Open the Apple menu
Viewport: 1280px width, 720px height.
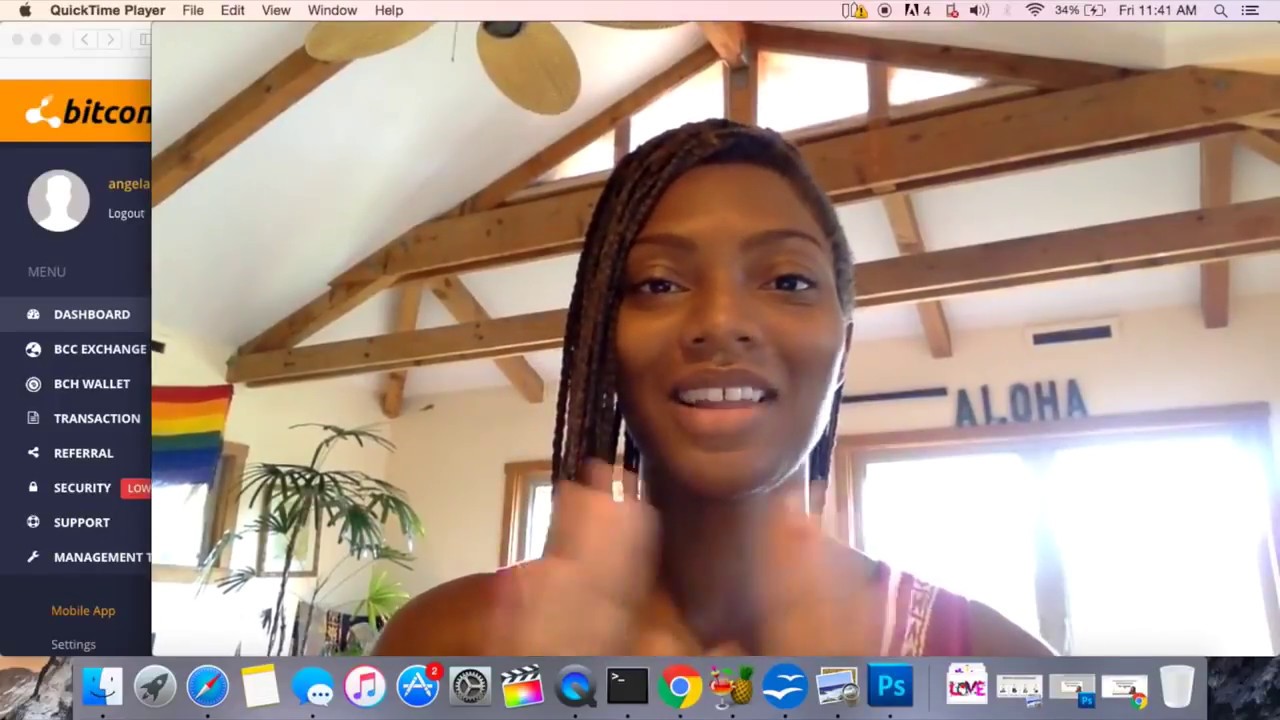[x=24, y=10]
